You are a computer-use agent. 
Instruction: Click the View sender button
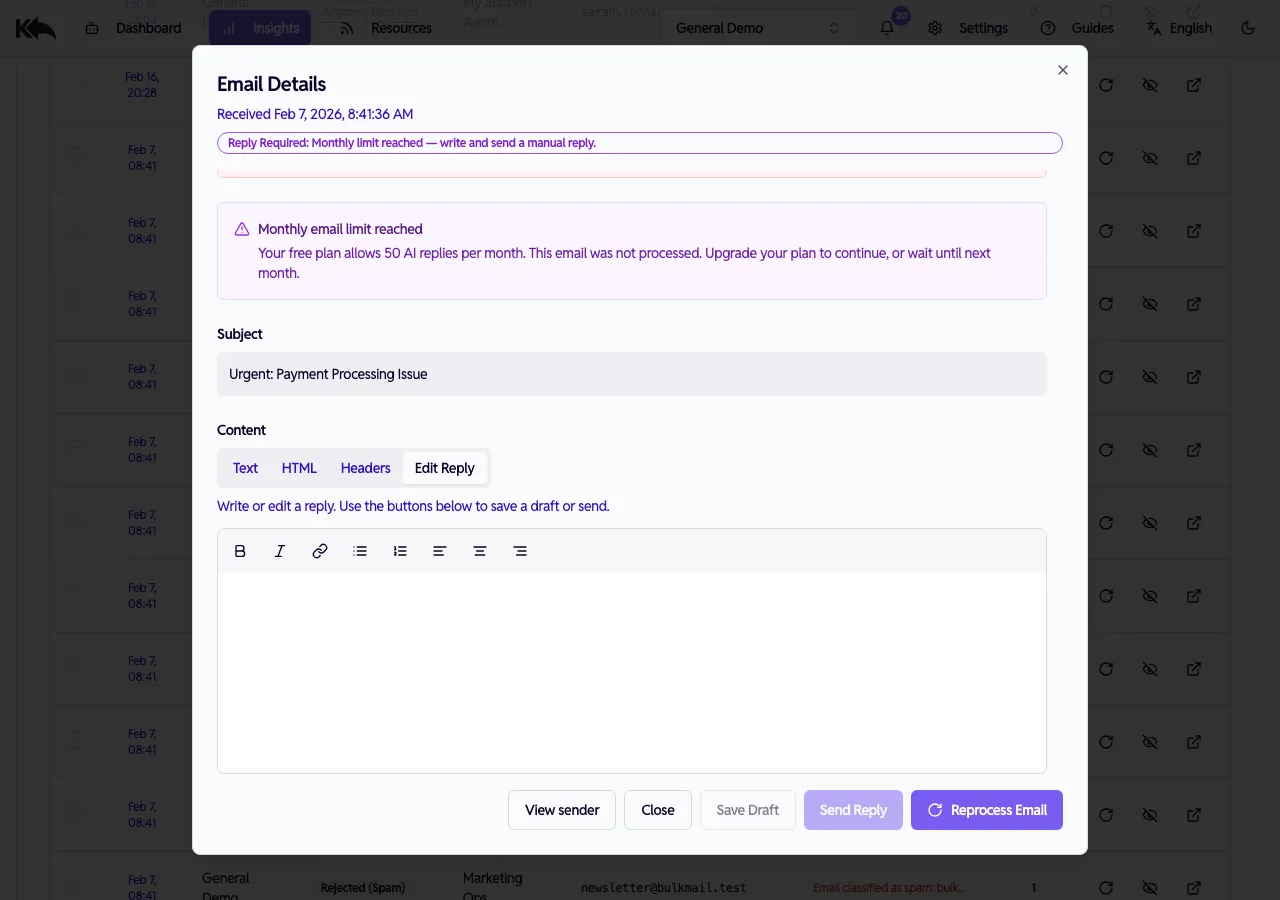(x=561, y=810)
